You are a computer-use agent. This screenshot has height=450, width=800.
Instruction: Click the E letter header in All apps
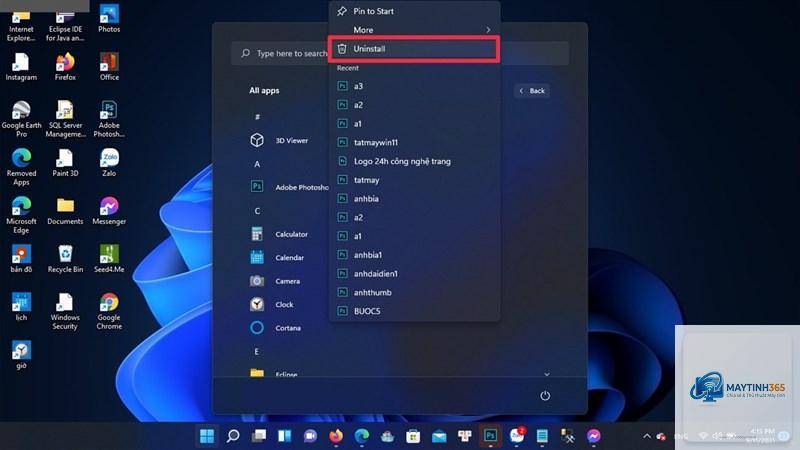click(x=257, y=352)
